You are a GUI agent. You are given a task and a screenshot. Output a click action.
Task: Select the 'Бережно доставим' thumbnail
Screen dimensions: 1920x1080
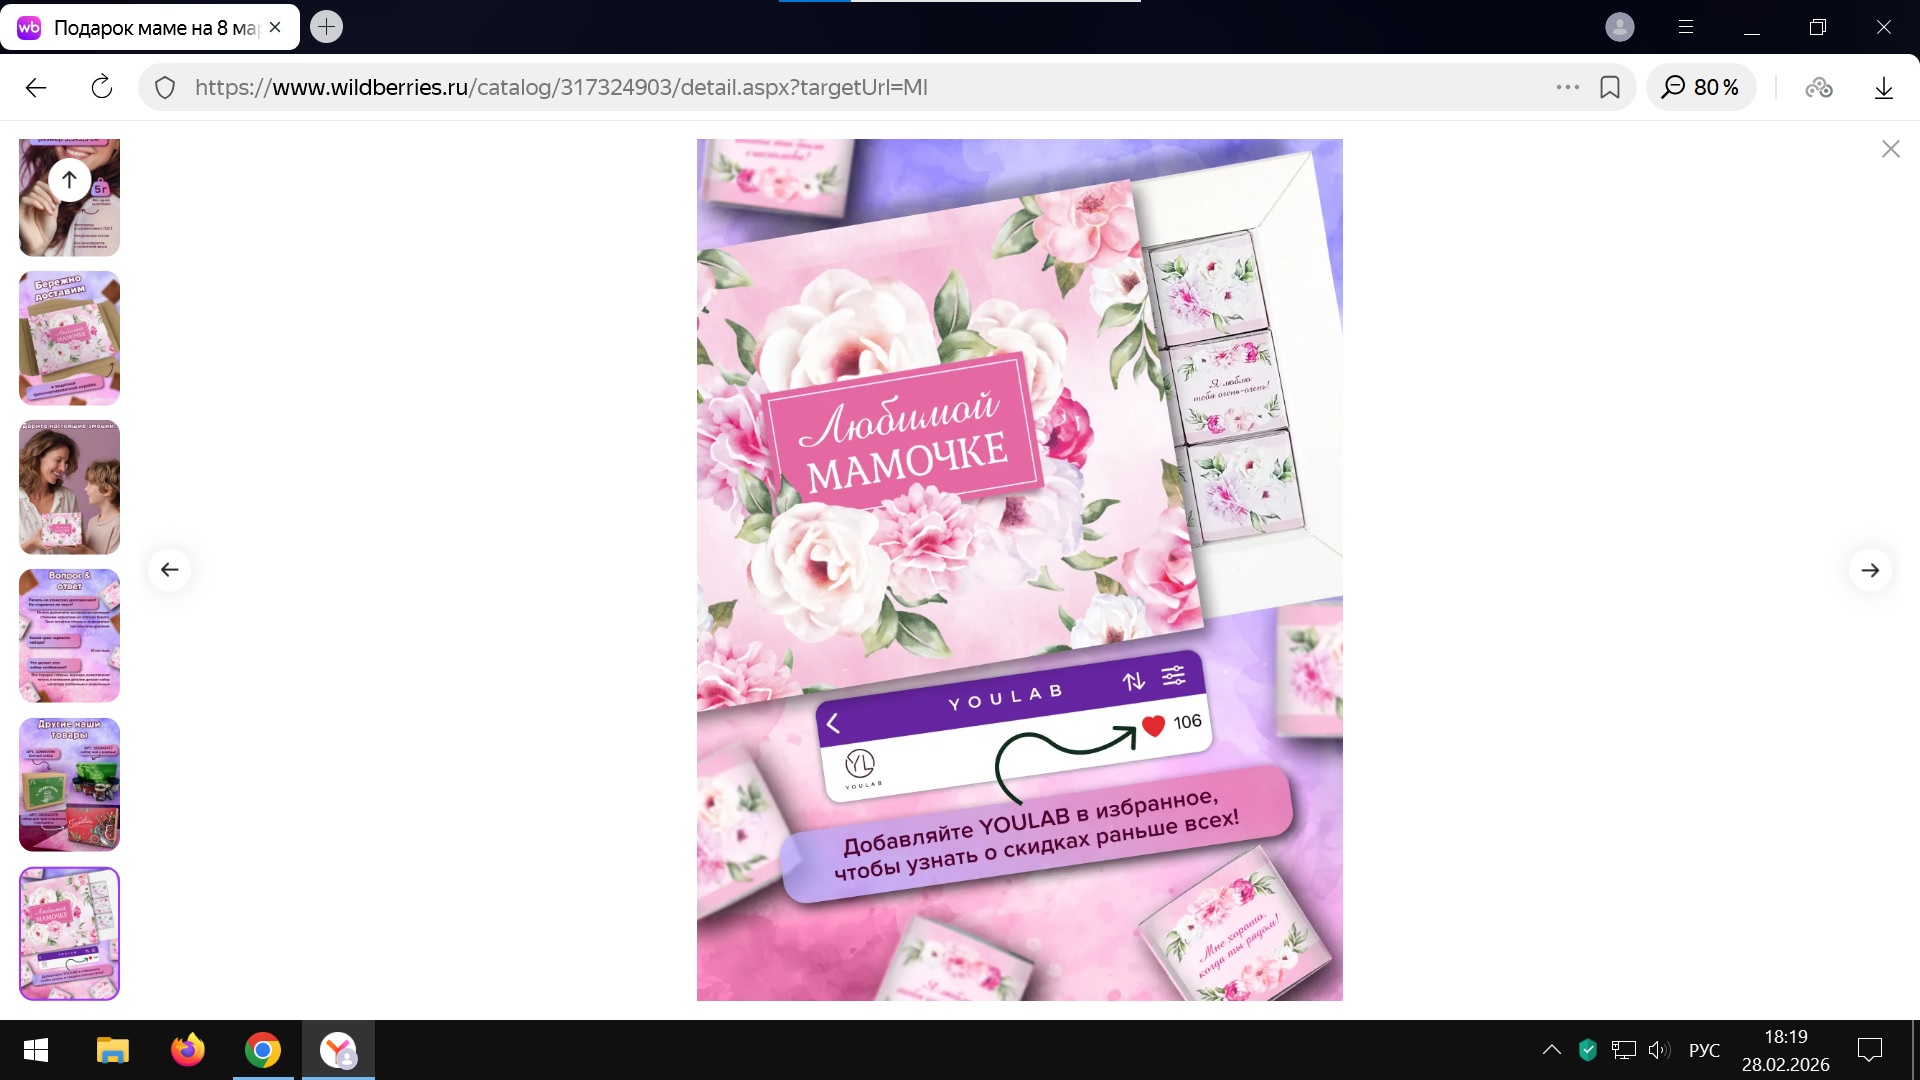coord(69,338)
